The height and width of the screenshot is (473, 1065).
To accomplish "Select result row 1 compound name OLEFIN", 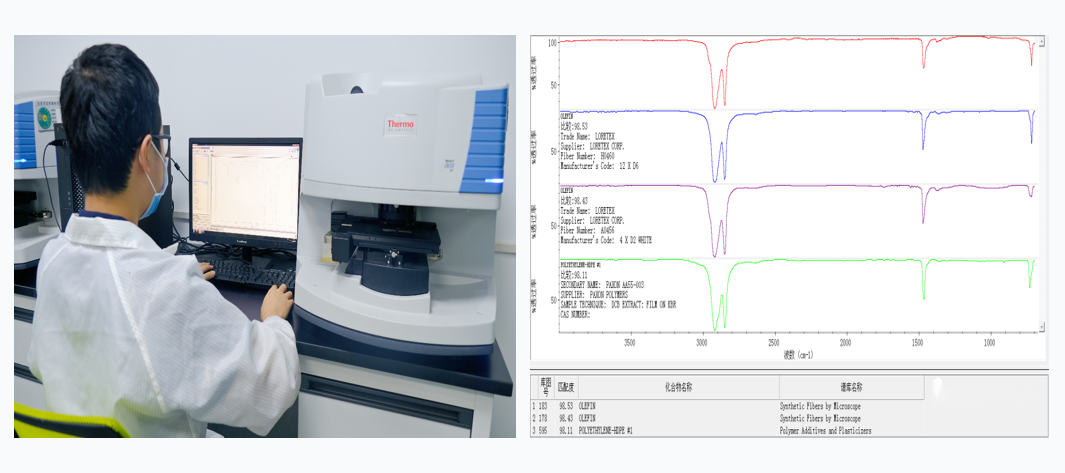I will click(591, 407).
